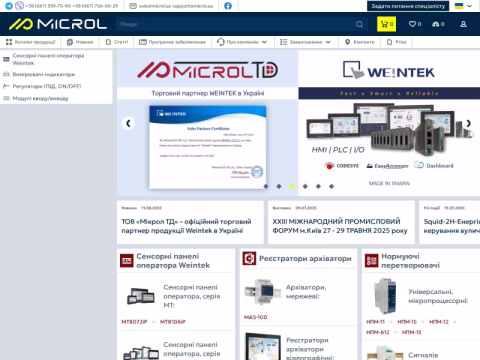This screenshot has height=360, width=480.
Task: Click the red Нормуючі перетворювачі category icon
Action: [372, 261]
